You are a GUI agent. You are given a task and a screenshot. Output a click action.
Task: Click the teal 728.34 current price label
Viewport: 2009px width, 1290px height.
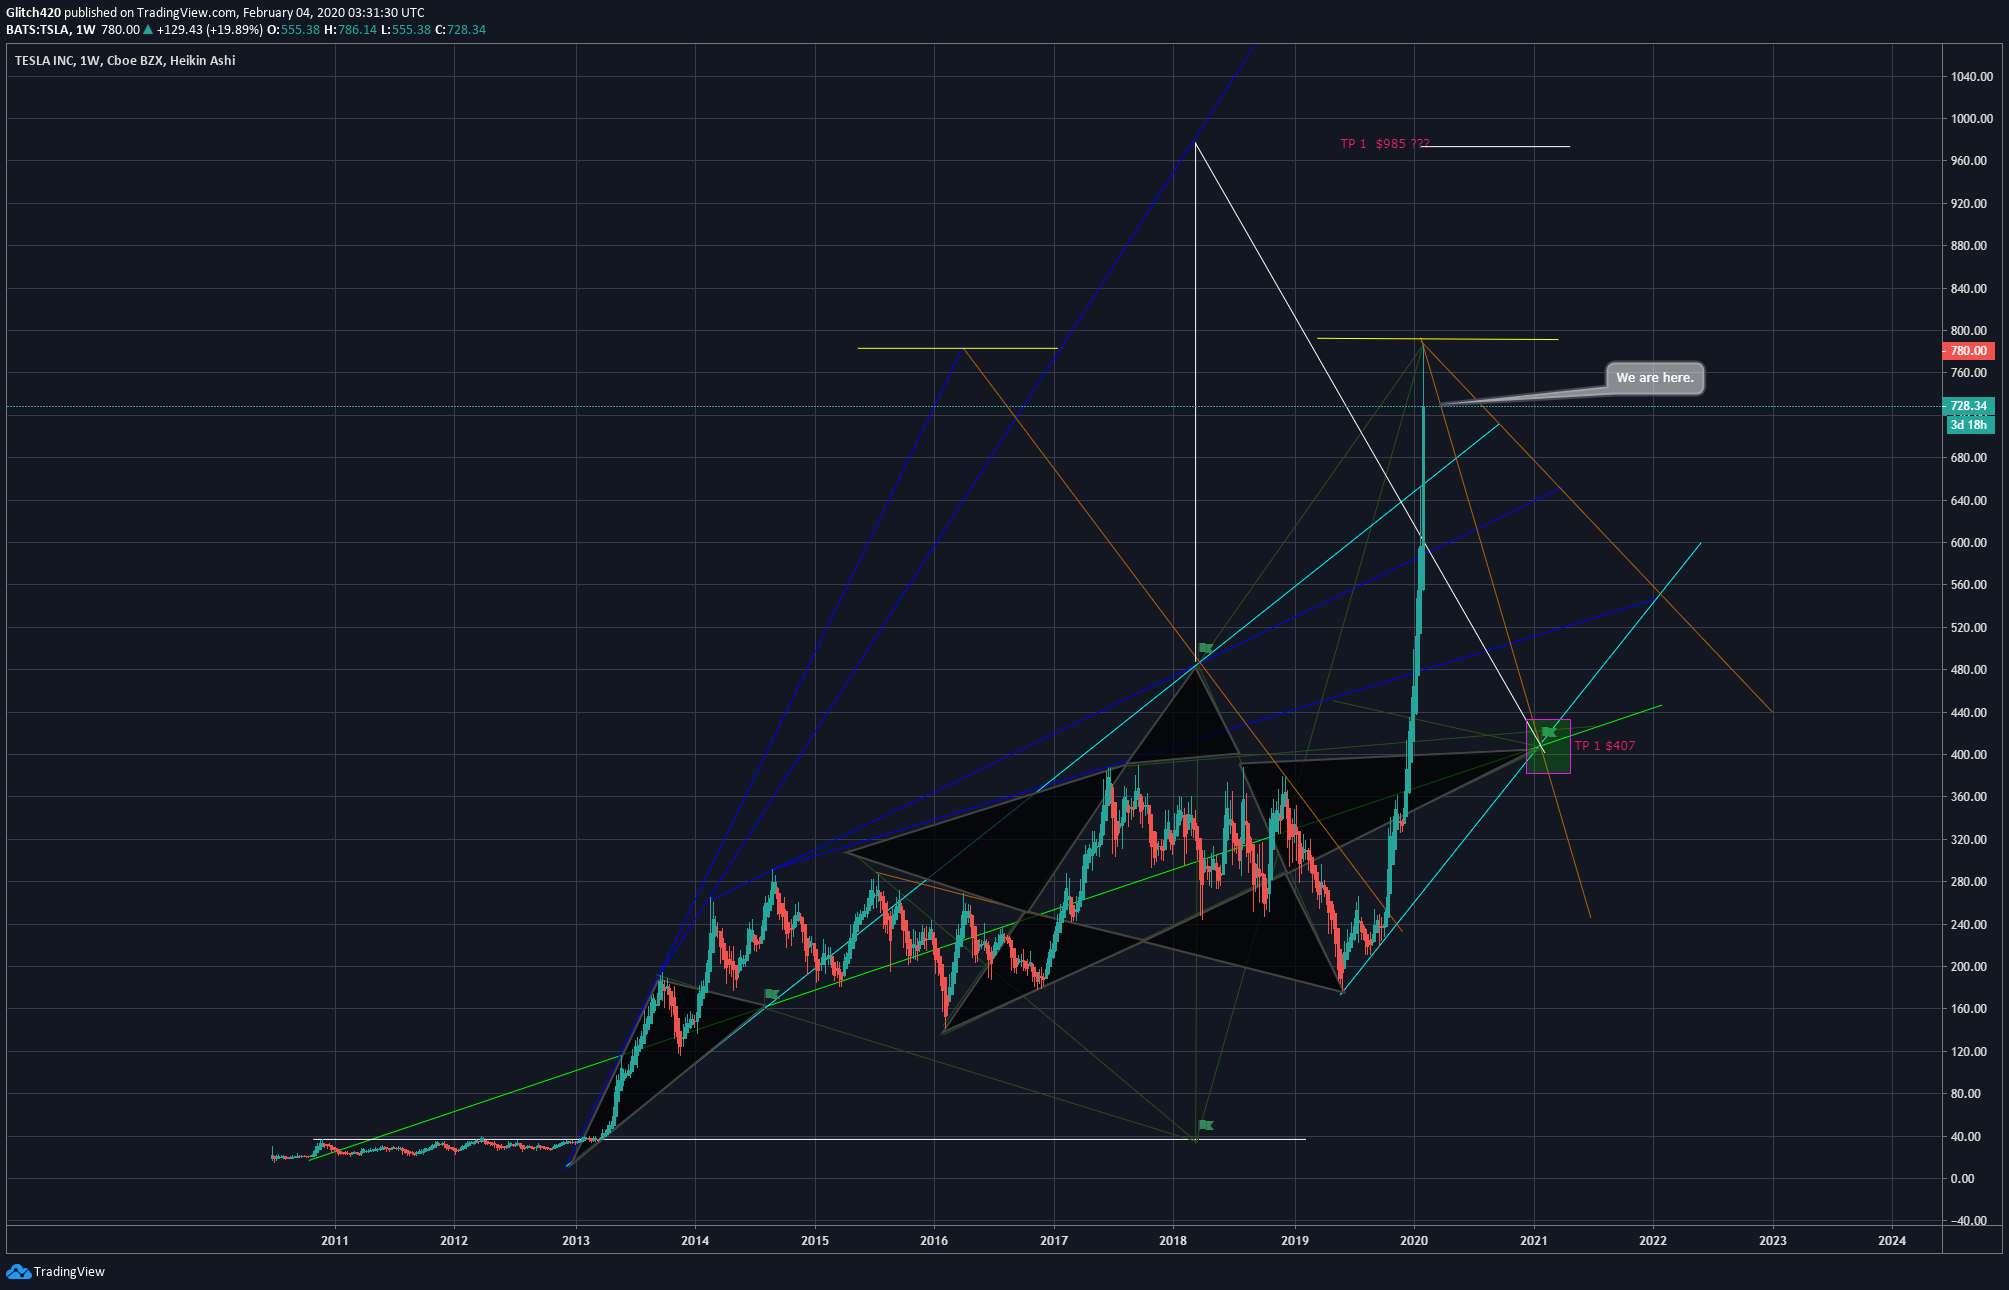pos(1968,406)
